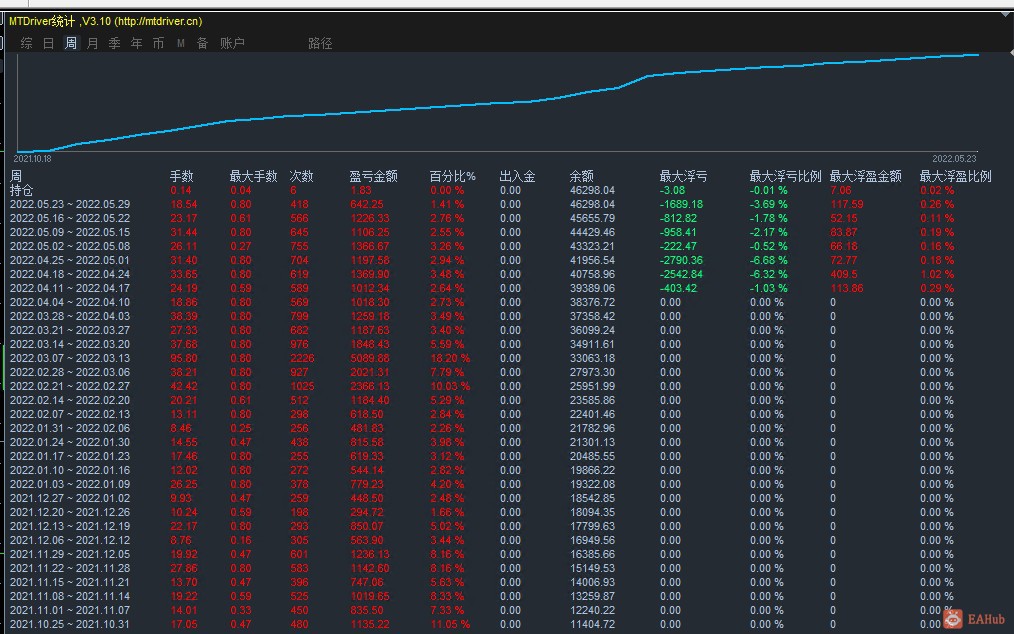The width and height of the screenshot is (1014, 634).
Task: Select the 币 currency tab
Action: 158,43
